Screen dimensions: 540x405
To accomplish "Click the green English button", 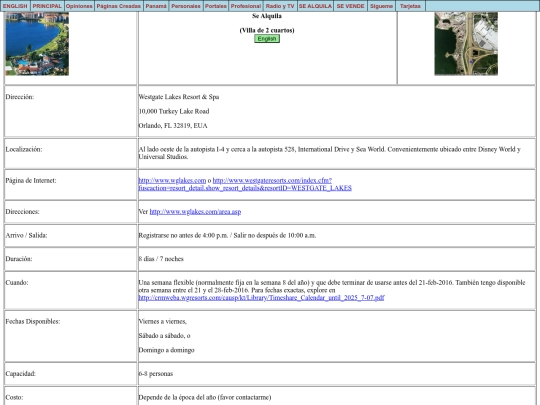I will 267,39.
